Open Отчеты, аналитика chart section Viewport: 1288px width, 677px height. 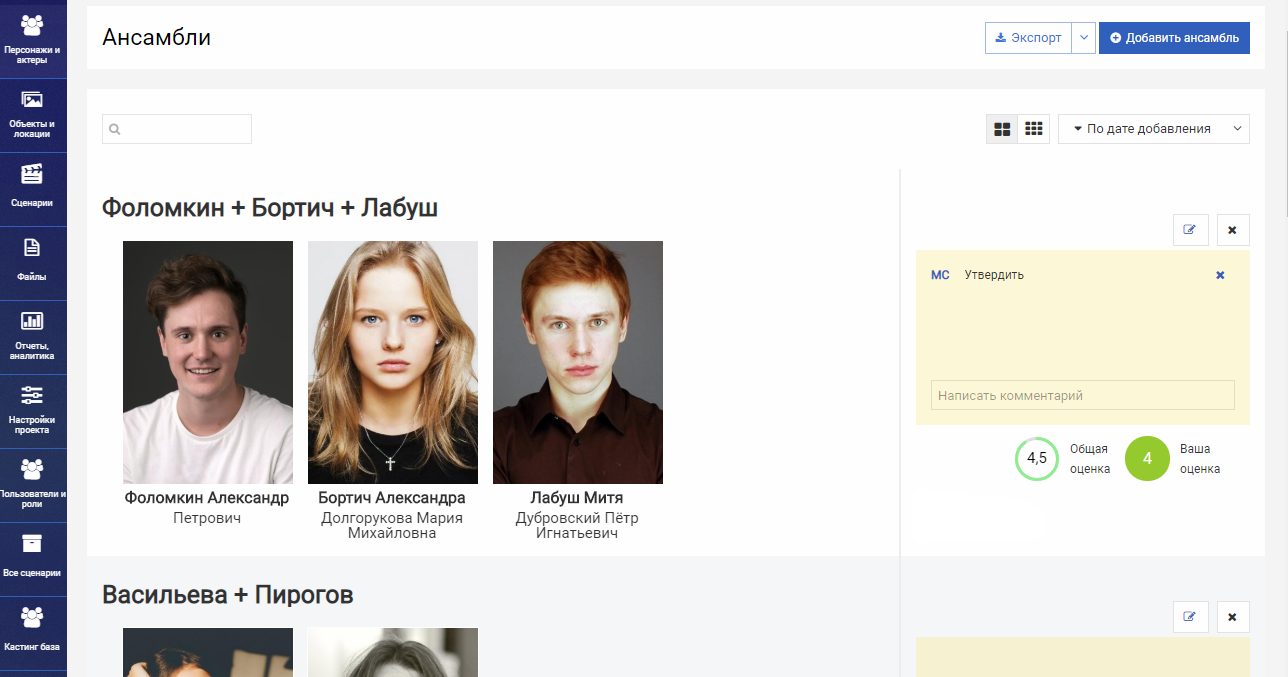click(x=33, y=337)
